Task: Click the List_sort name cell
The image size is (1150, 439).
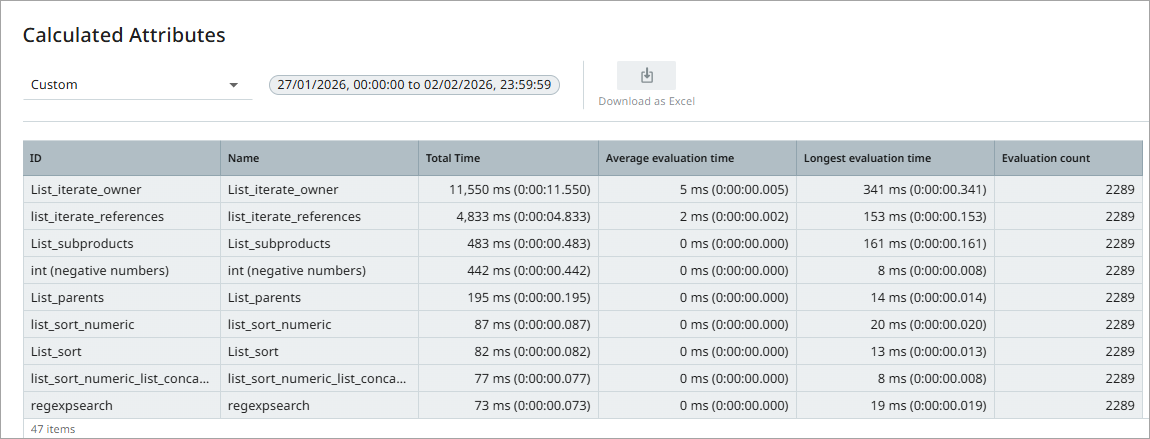Action: [x=253, y=351]
